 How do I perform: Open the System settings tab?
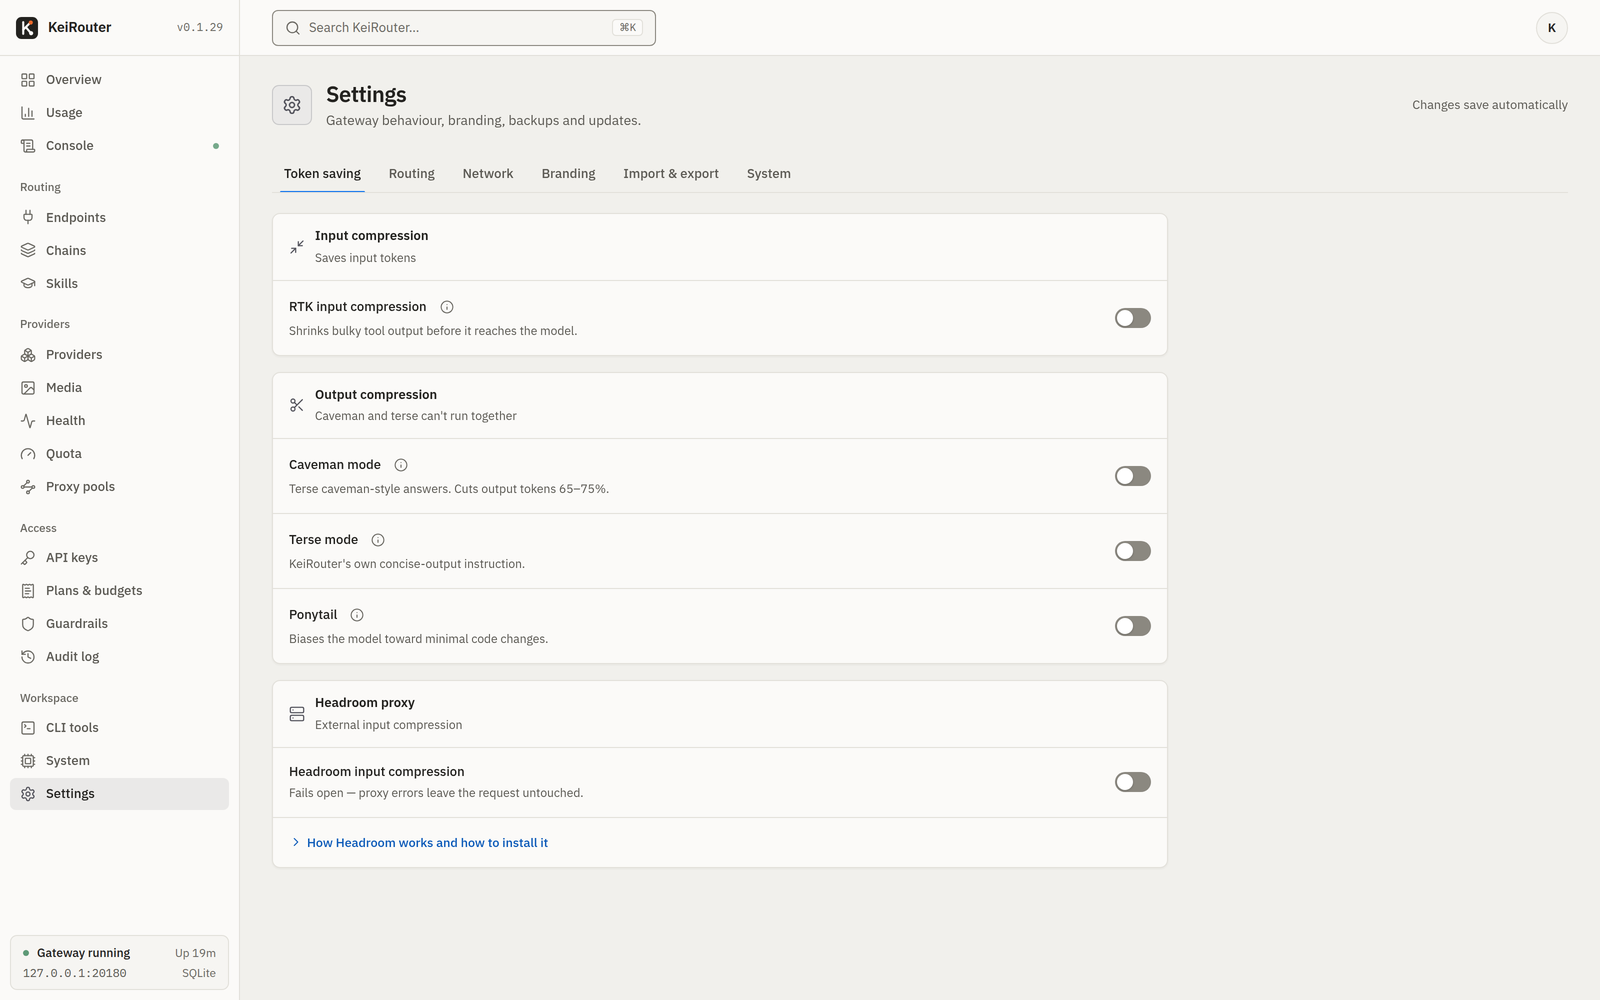pyautogui.click(x=769, y=174)
